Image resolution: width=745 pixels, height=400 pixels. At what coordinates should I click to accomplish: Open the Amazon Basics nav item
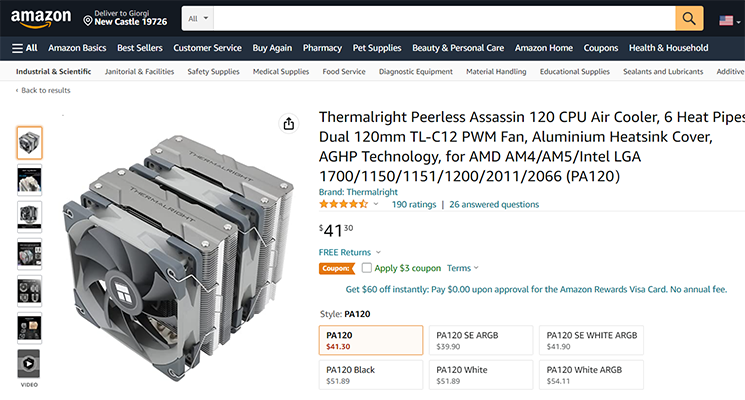[x=77, y=48]
